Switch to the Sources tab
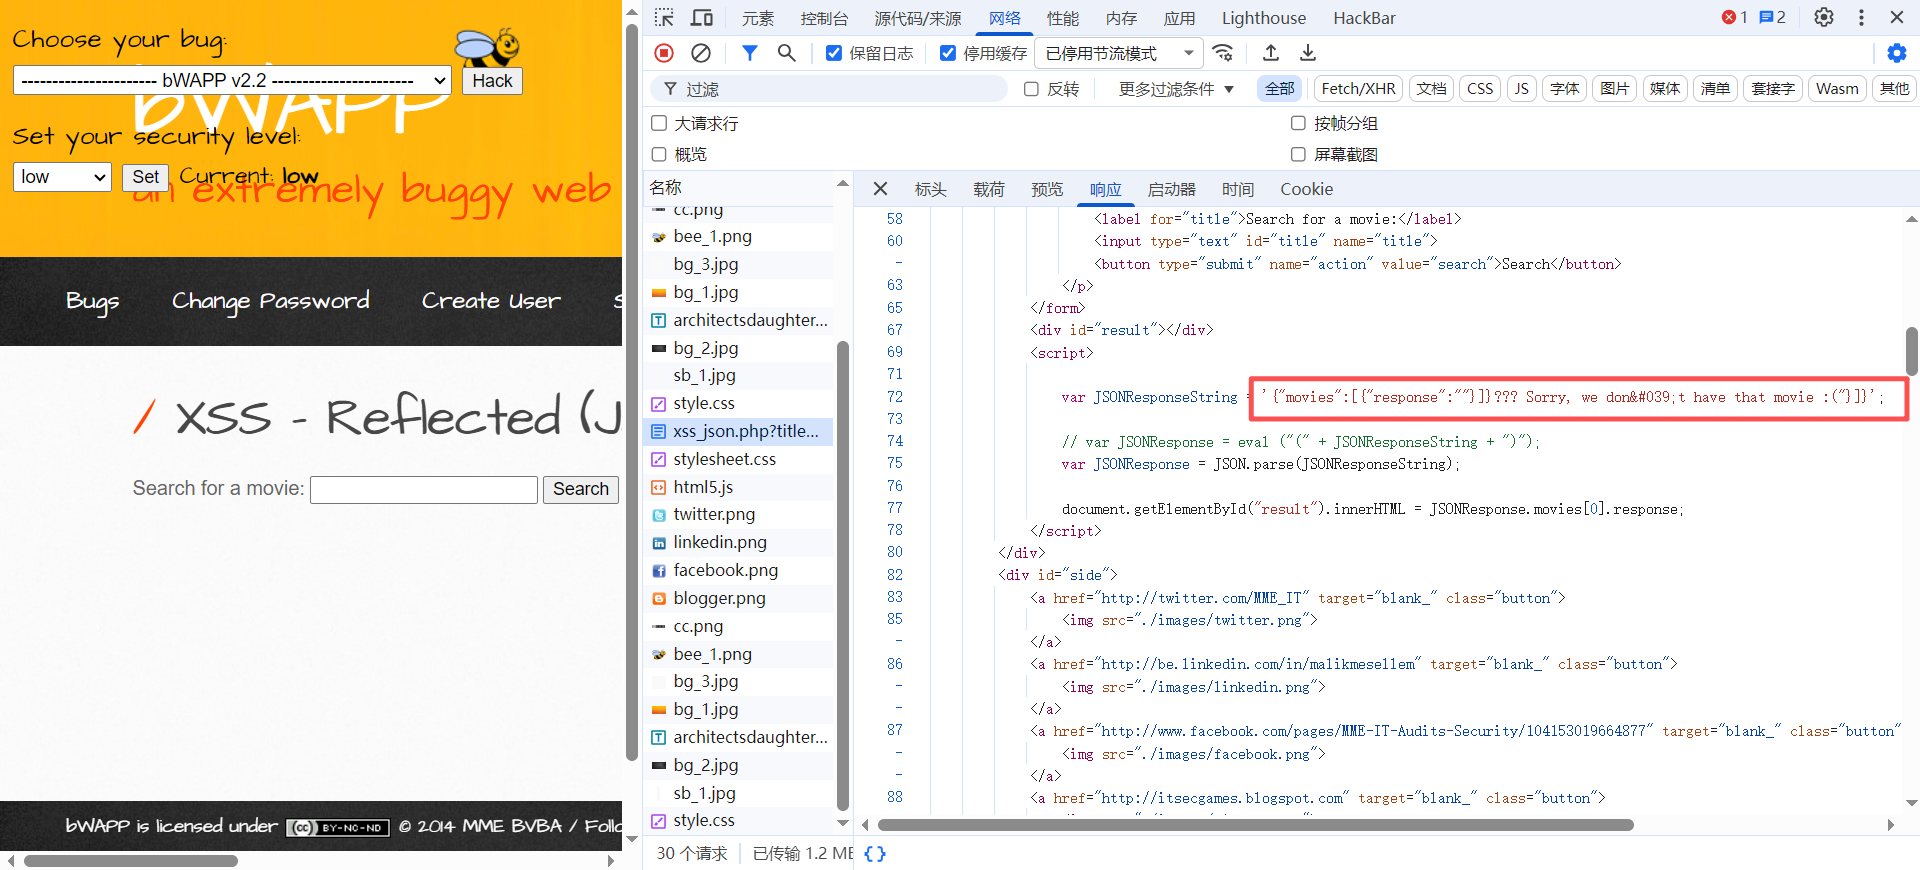 [x=918, y=18]
